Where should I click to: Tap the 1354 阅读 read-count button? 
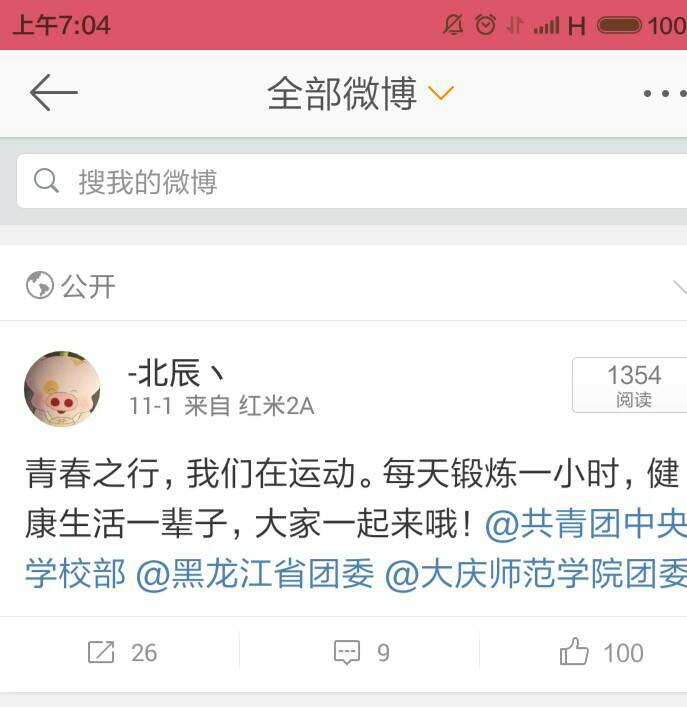(630, 385)
